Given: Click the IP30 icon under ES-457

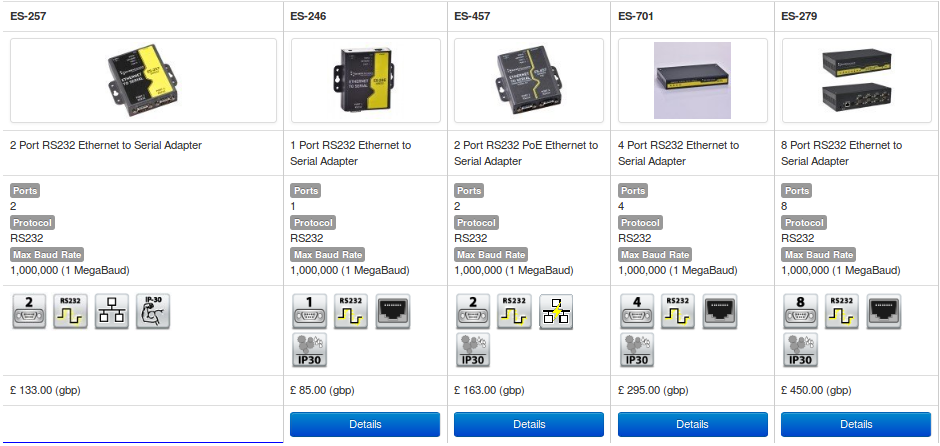Looking at the screenshot, I should point(472,350).
